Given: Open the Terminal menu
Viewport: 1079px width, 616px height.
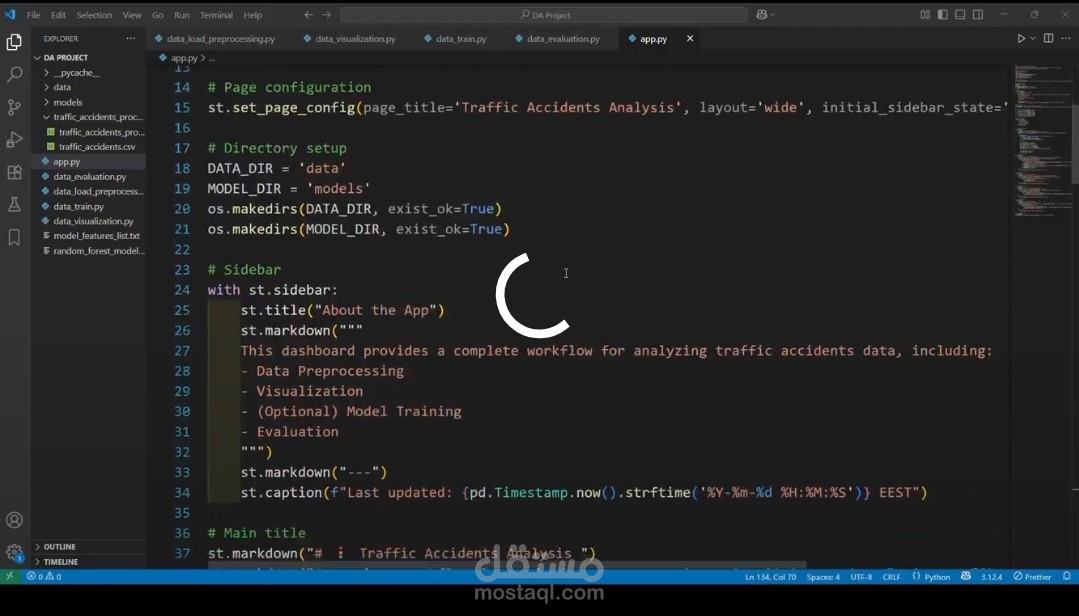Looking at the screenshot, I should (216, 14).
